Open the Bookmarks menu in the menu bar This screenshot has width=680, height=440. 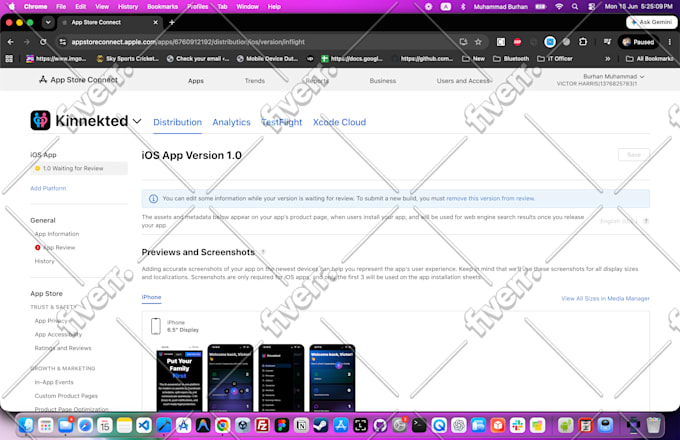162,7
